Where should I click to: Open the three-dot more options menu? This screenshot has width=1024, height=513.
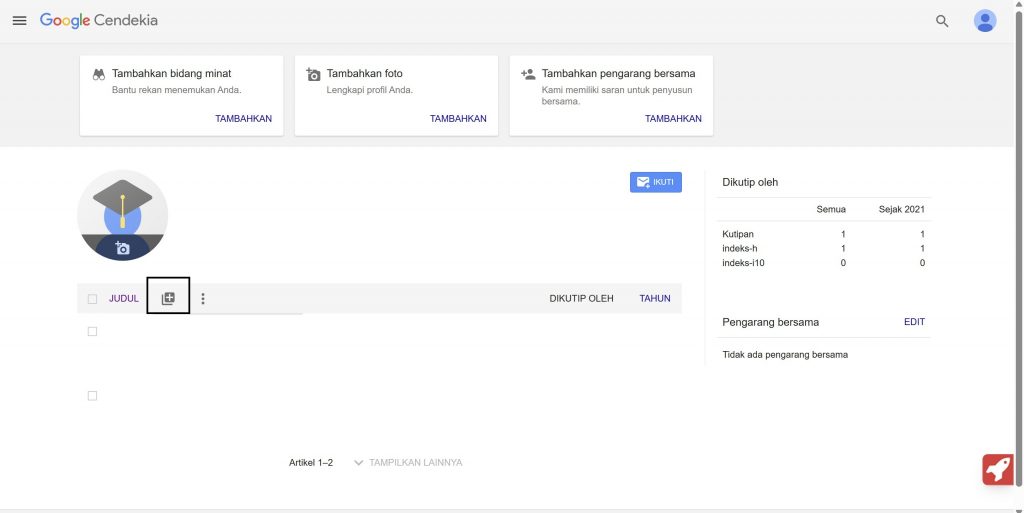pyautogui.click(x=202, y=298)
